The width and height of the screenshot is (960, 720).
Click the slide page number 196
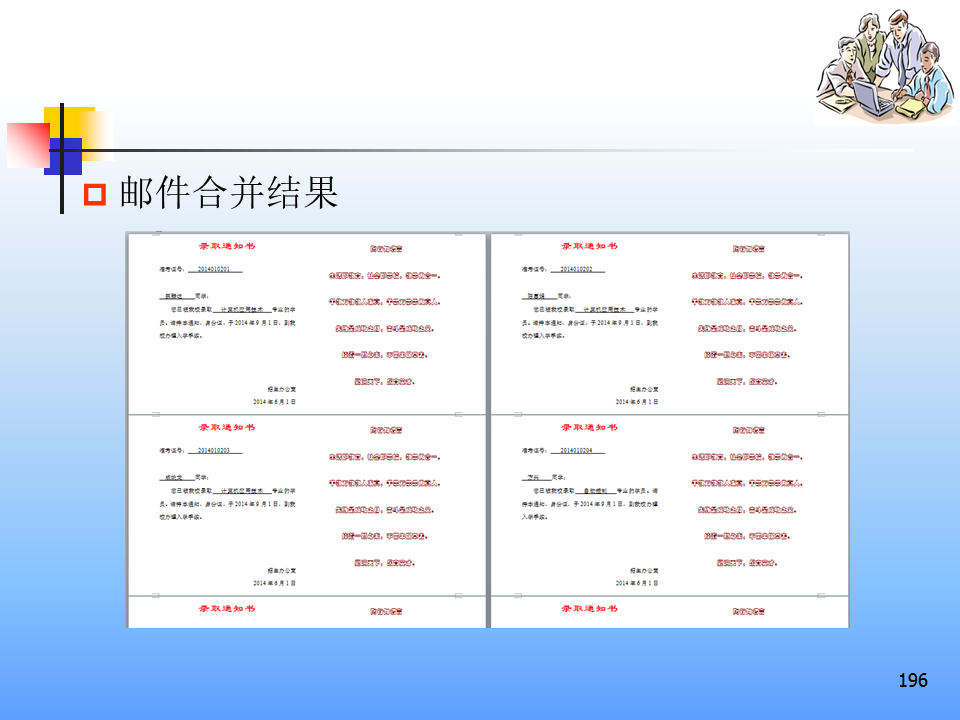click(x=913, y=680)
